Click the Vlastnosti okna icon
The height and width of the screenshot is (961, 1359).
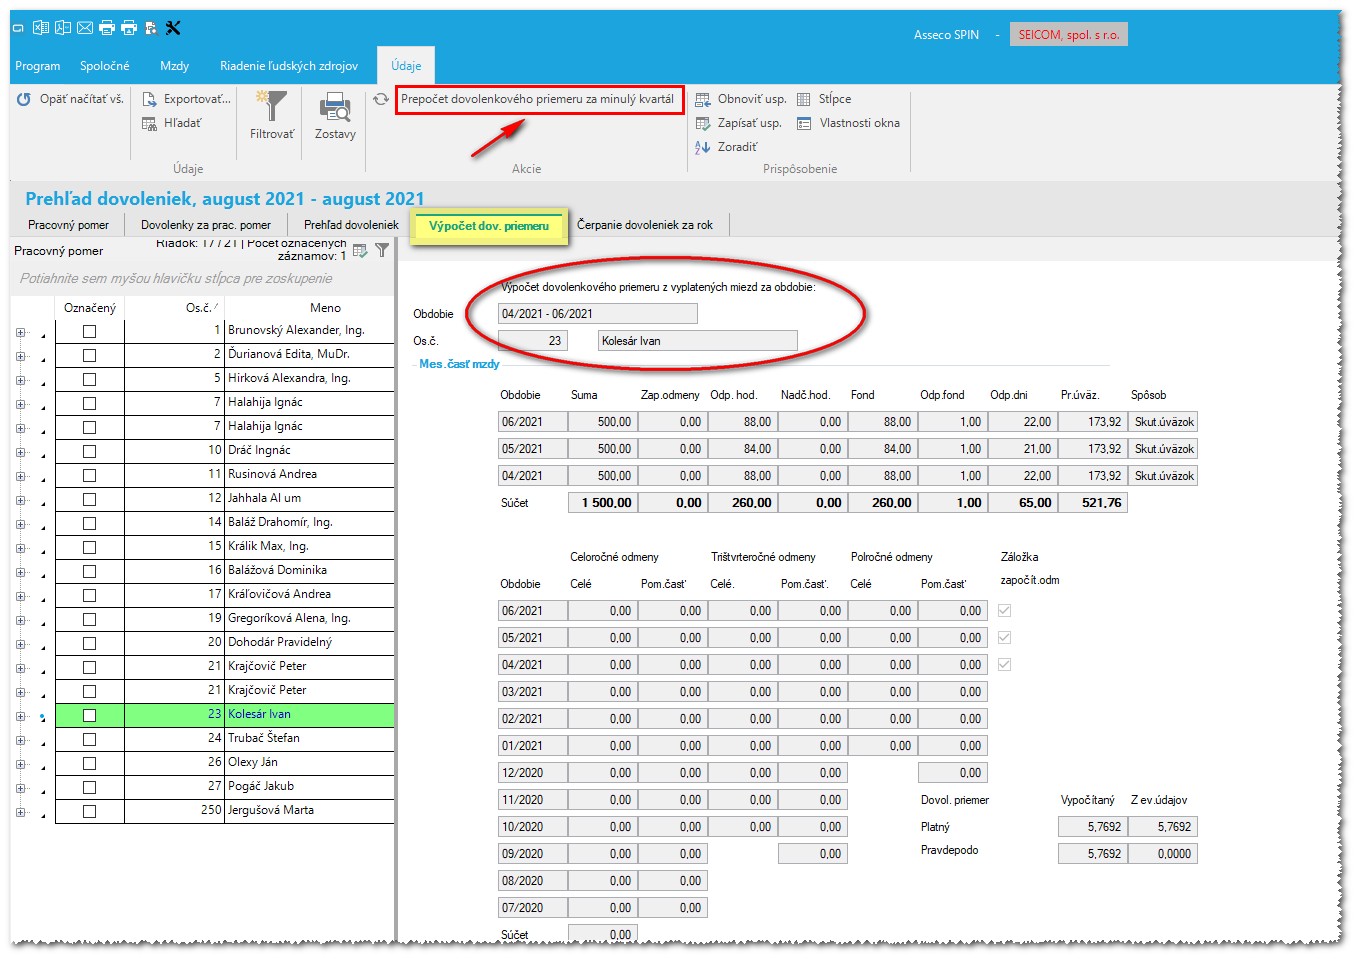click(x=804, y=123)
